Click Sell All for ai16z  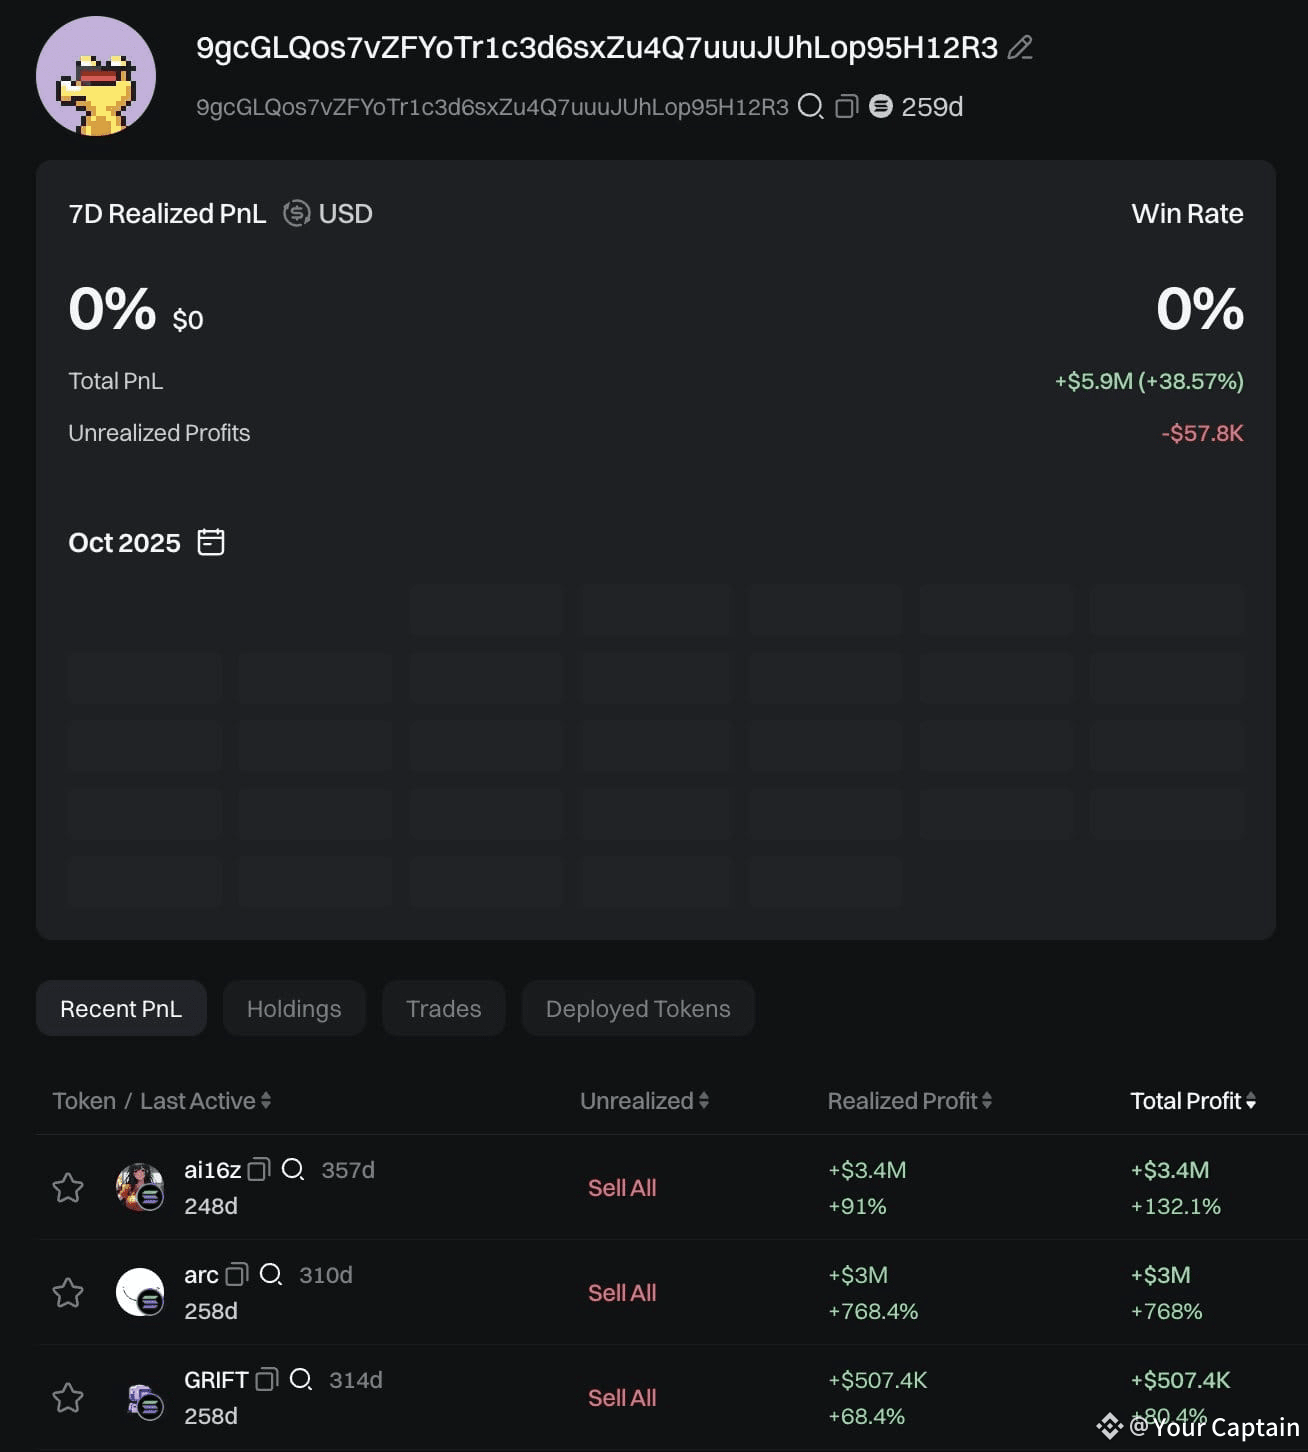(621, 1187)
